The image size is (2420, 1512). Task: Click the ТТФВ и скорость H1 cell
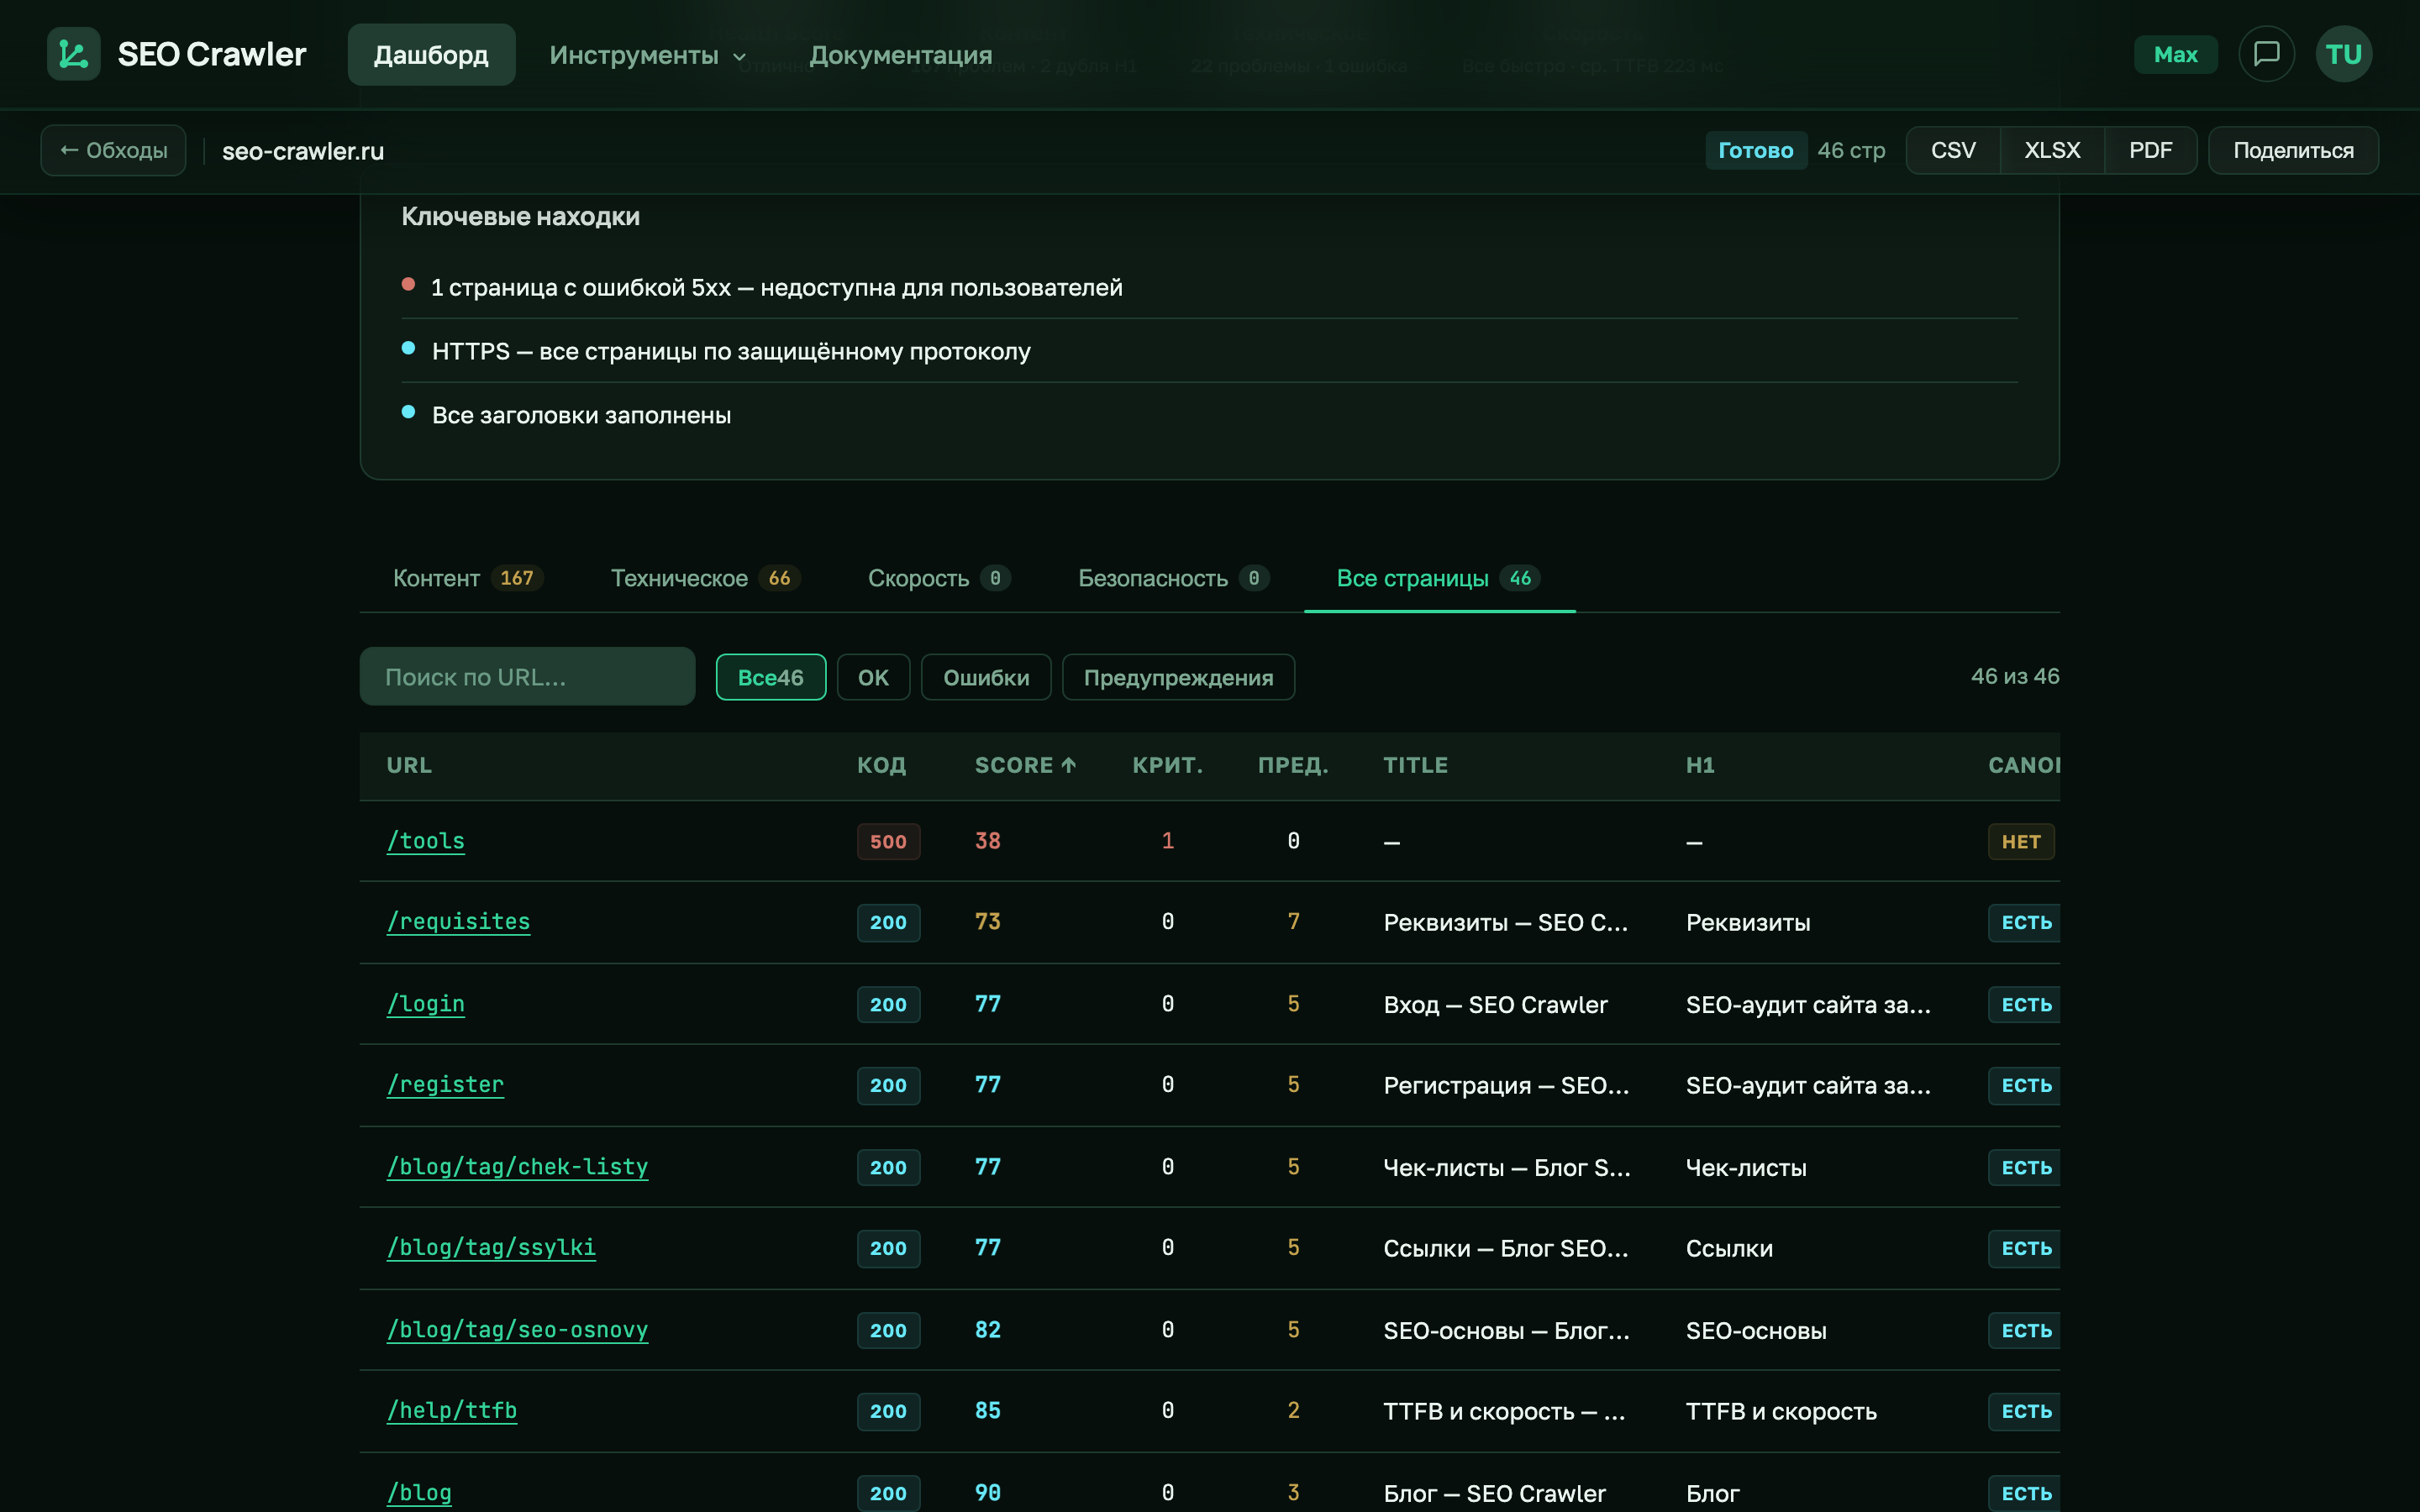[1781, 1412]
